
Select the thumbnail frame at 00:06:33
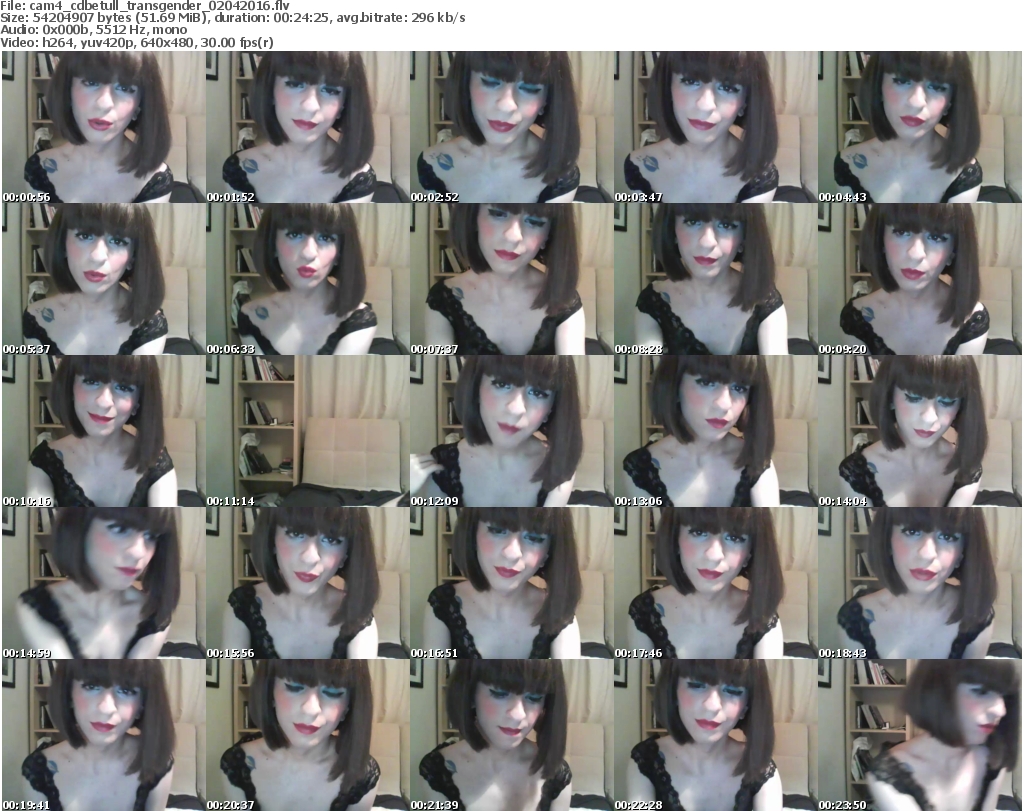(x=308, y=279)
